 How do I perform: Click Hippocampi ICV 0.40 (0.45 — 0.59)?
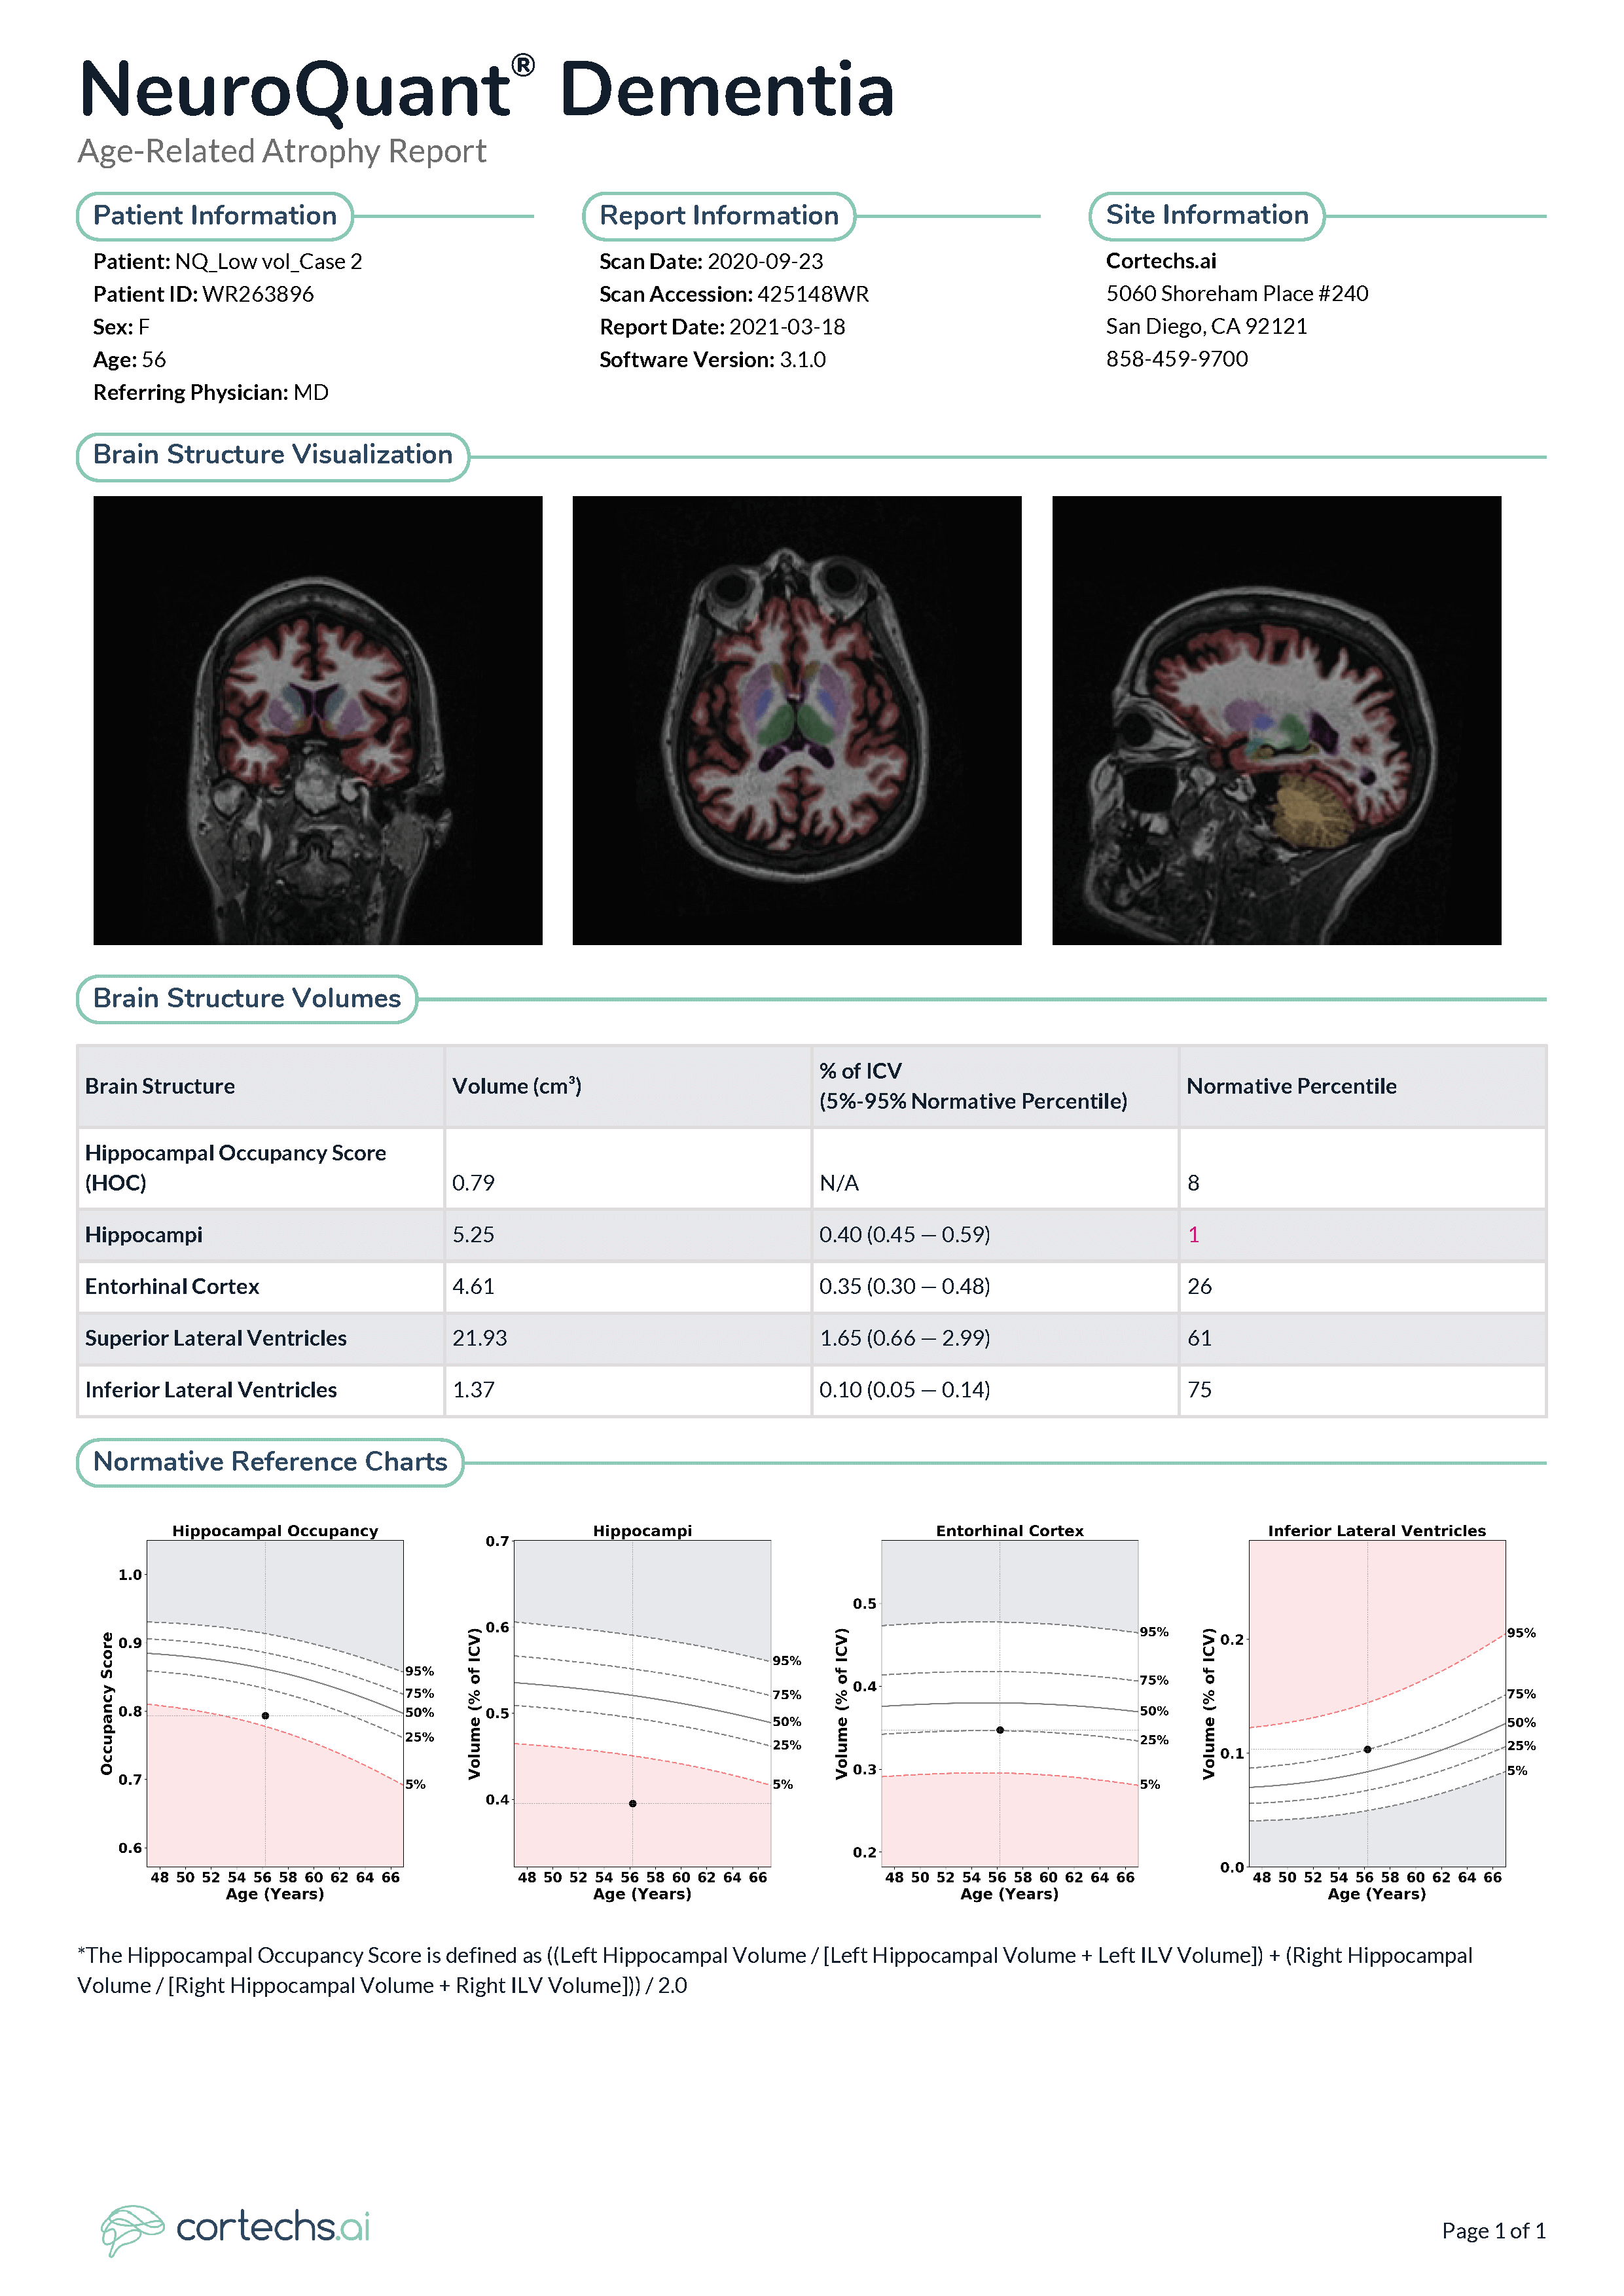click(904, 1235)
